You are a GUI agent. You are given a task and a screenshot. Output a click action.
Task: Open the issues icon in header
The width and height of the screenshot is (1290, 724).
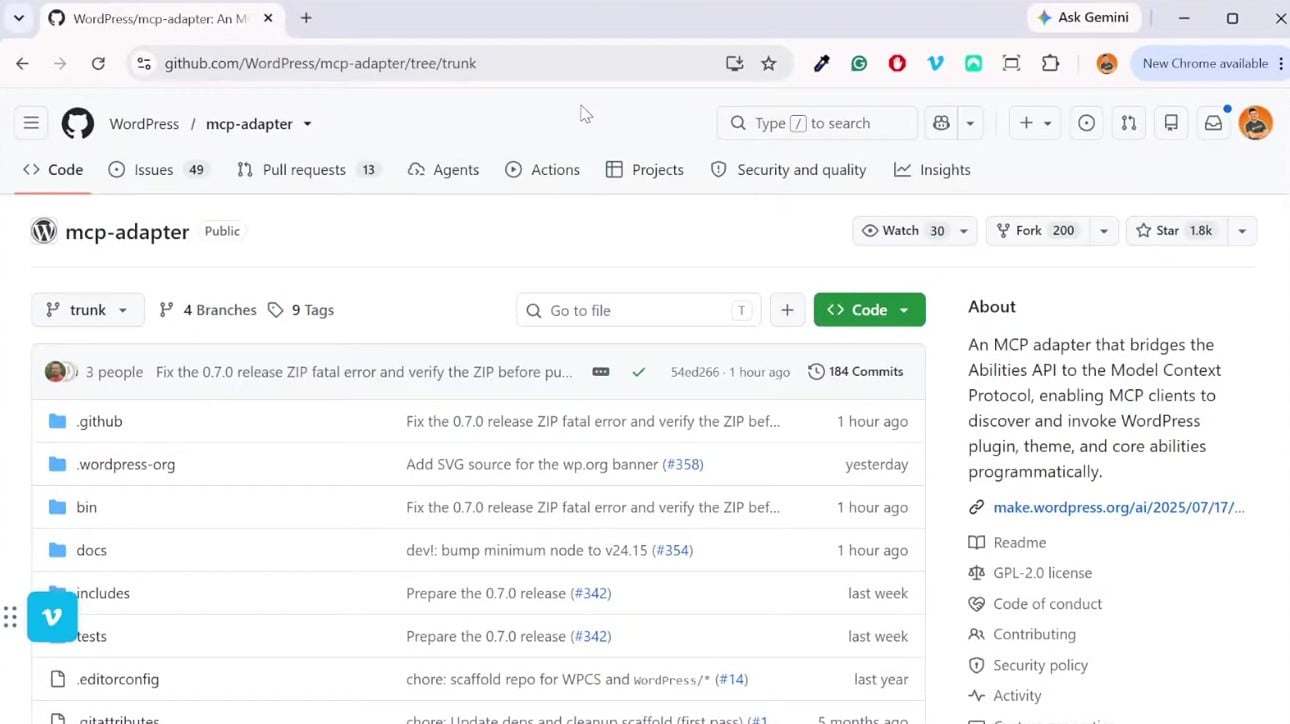point(1086,123)
